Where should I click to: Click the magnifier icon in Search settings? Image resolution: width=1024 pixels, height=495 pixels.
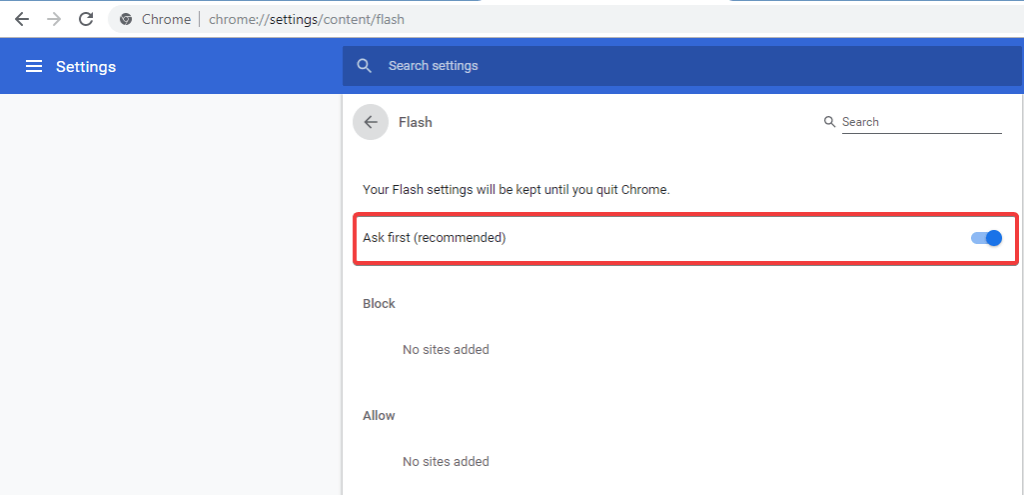pyautogui.click(x=365, y=66)
